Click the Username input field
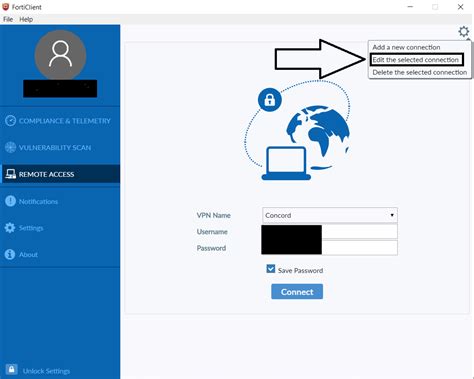 [x=329, y=232]
